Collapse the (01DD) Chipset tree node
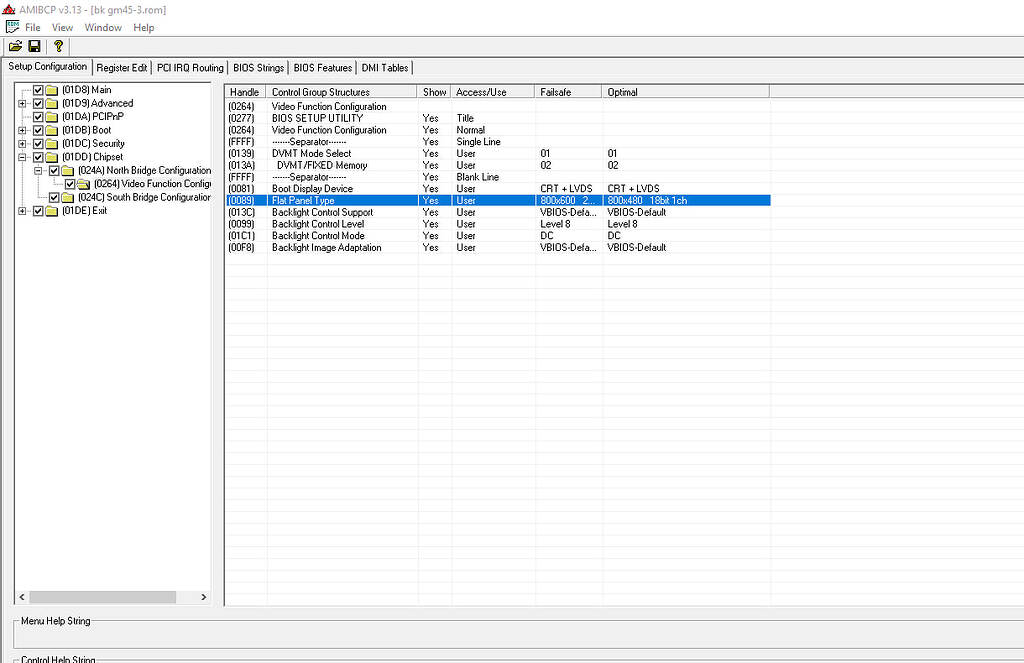 pyautogui.click(x=21, y=157)
